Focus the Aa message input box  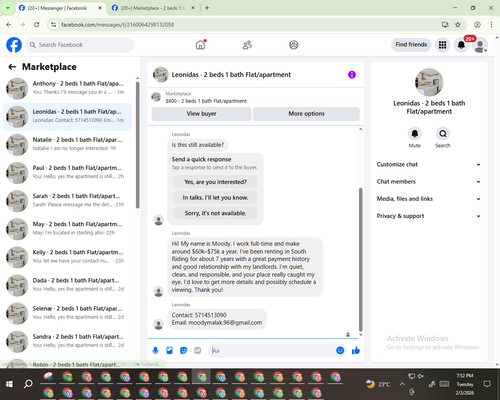[x=271, y=350]
